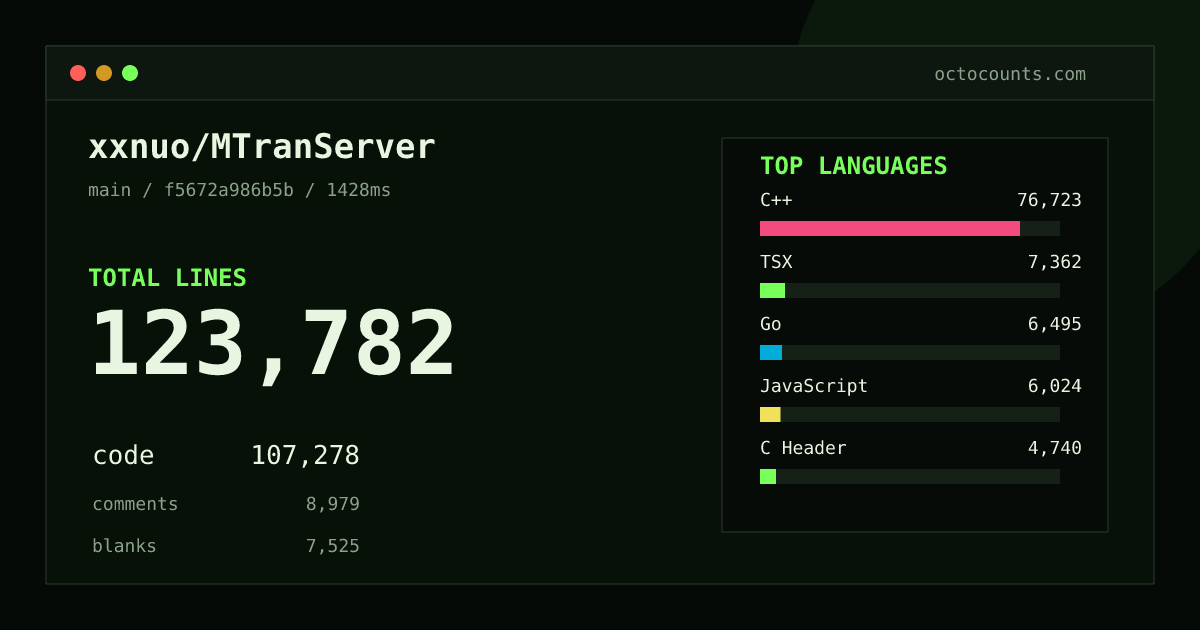This screenshot has height=630, width=1200.
Task: Click the yellow minimize window dot
Action: (104, 73)
